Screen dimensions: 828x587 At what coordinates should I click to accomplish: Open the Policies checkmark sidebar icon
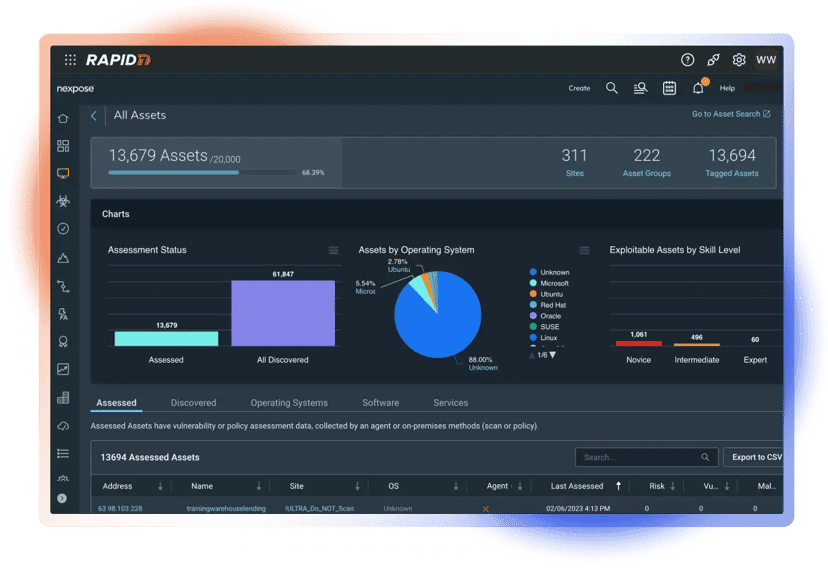point(63,229)
